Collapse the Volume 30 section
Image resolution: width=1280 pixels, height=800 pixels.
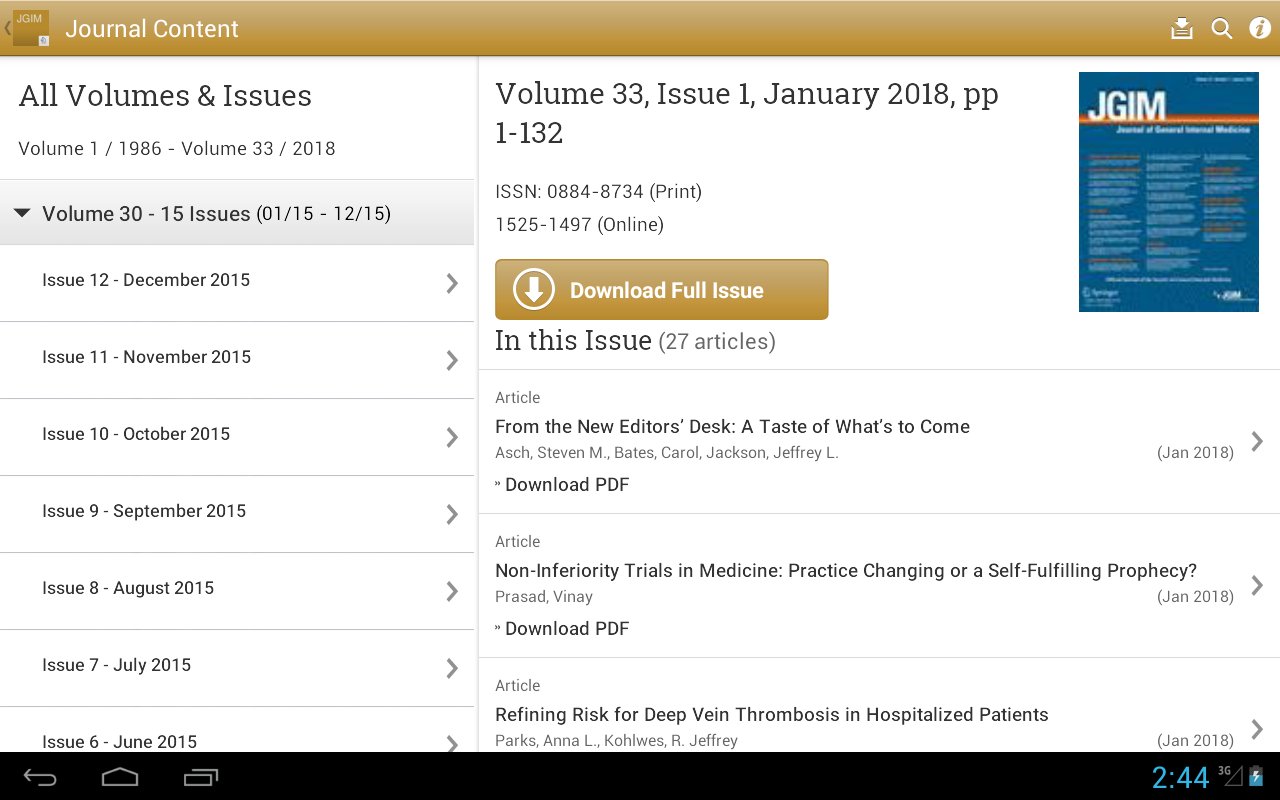point(23,213)
